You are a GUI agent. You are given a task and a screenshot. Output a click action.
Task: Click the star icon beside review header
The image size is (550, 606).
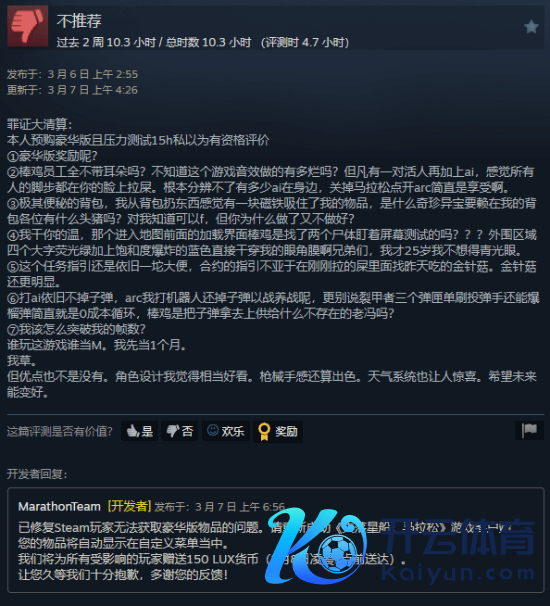pos(531,27)
